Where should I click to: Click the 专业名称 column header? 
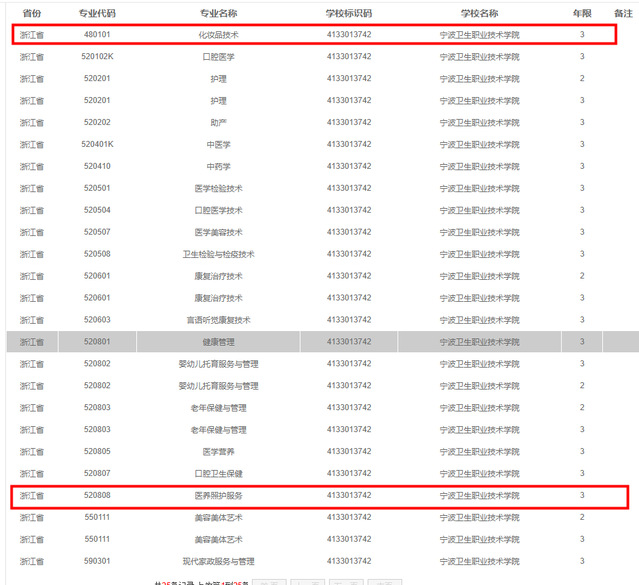218,13
